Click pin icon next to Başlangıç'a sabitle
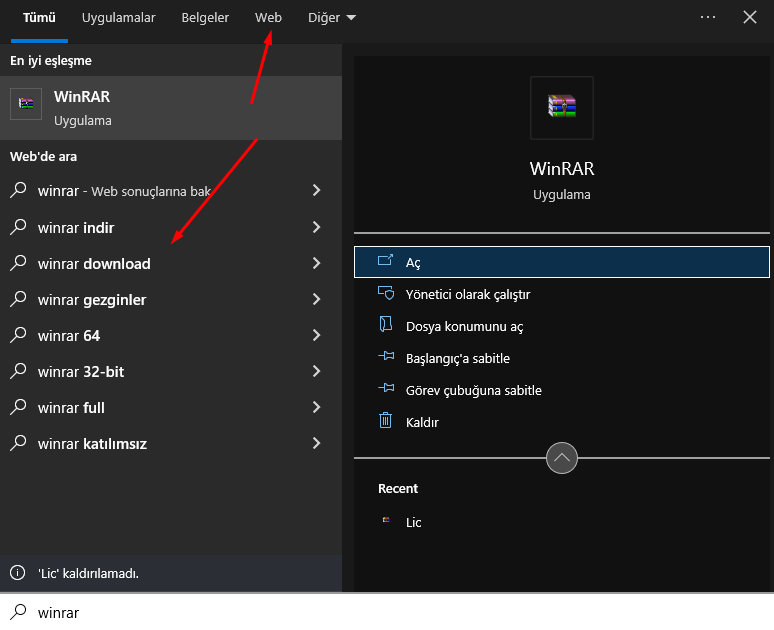Viewport: 774px width, 630px height. 386,355
